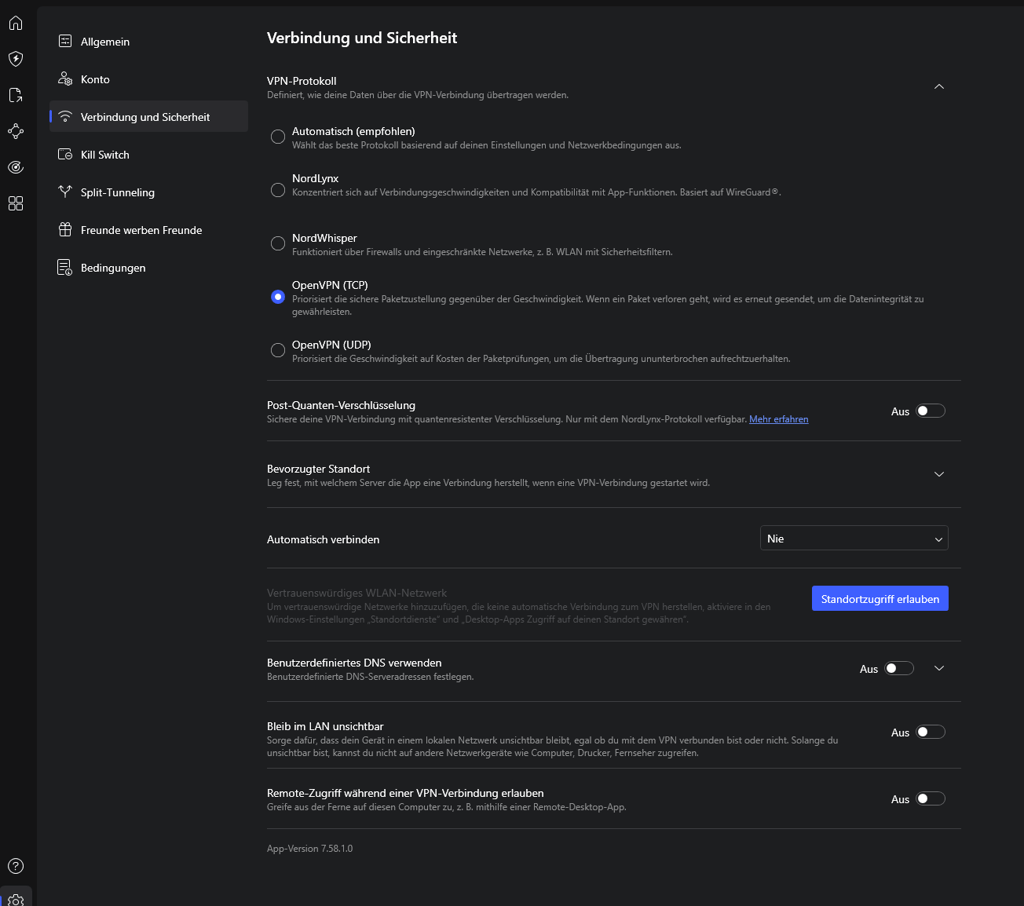Click the Settings gear icon

[16, 900]
